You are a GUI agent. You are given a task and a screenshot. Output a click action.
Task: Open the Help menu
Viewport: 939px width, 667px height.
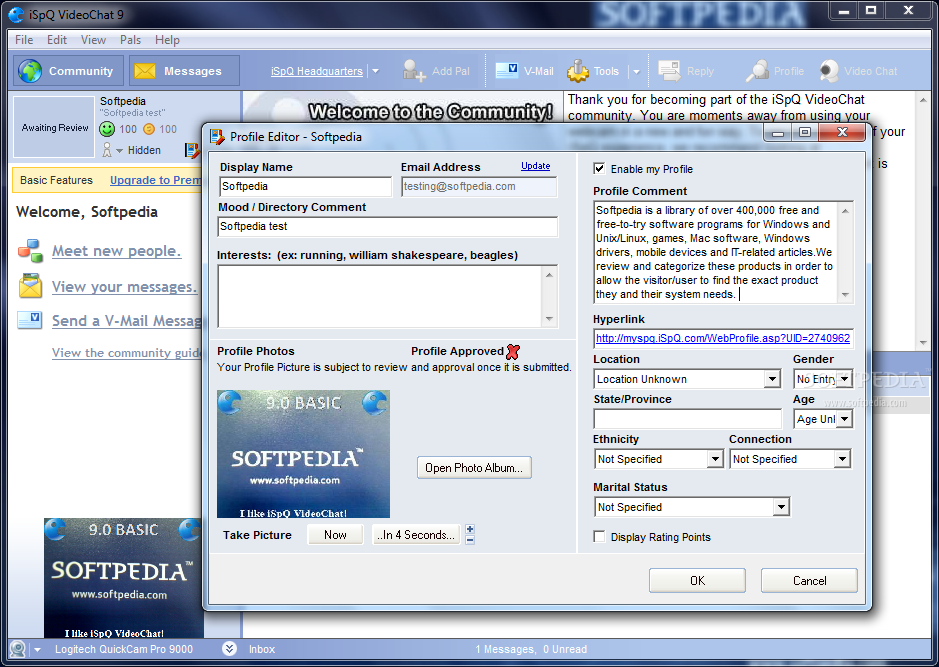point(167,40)
